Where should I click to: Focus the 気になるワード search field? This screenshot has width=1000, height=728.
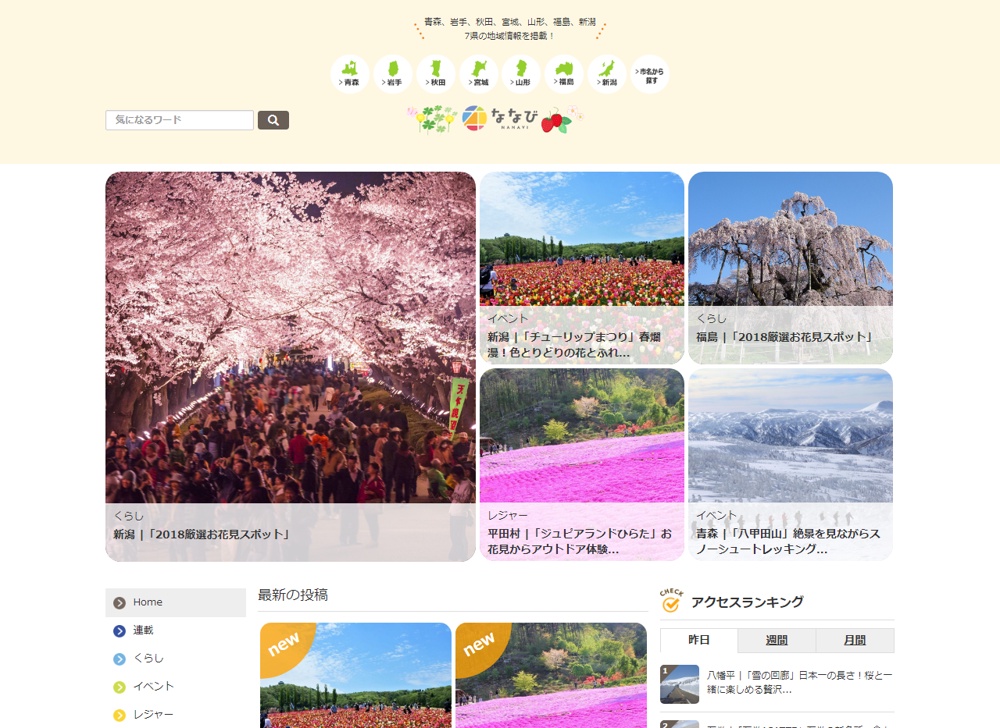(x=179, y=120)
